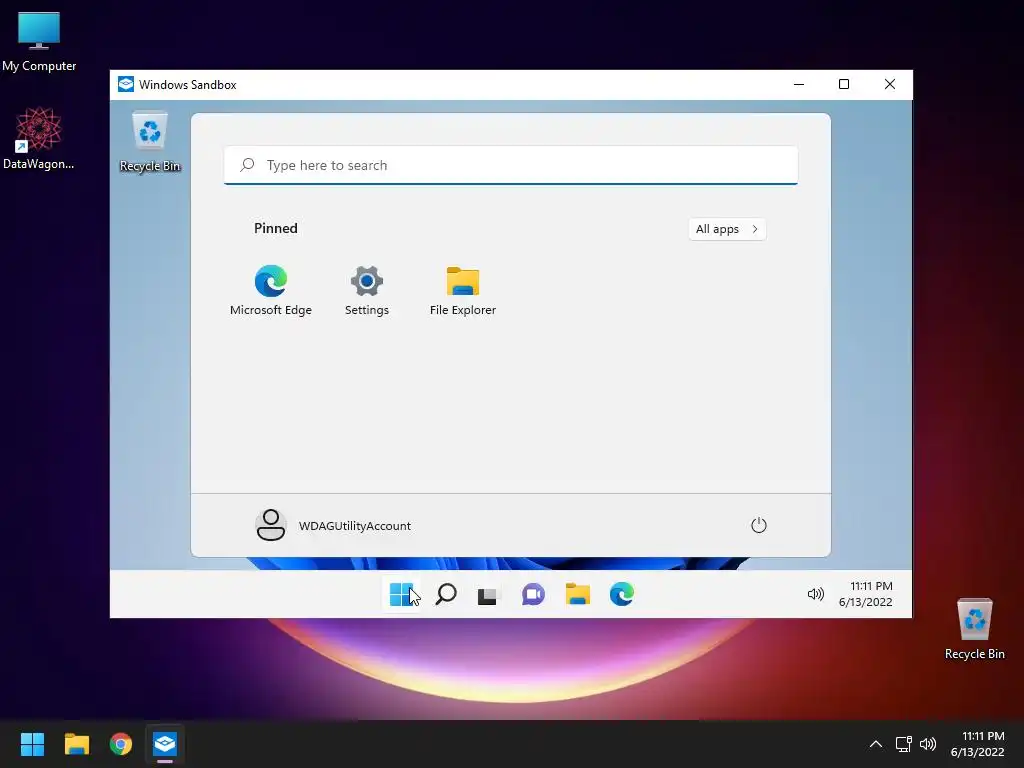Click the Windows Sandbox host taskbar icon

tap(165, 744)
